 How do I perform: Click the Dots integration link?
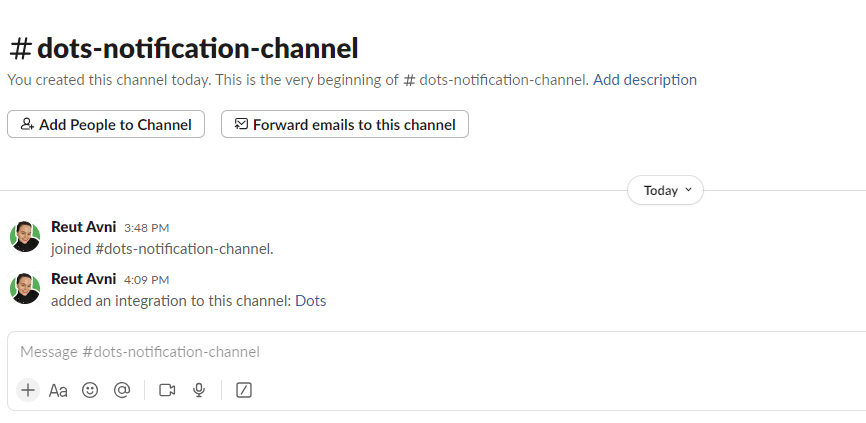click(310, 301)
